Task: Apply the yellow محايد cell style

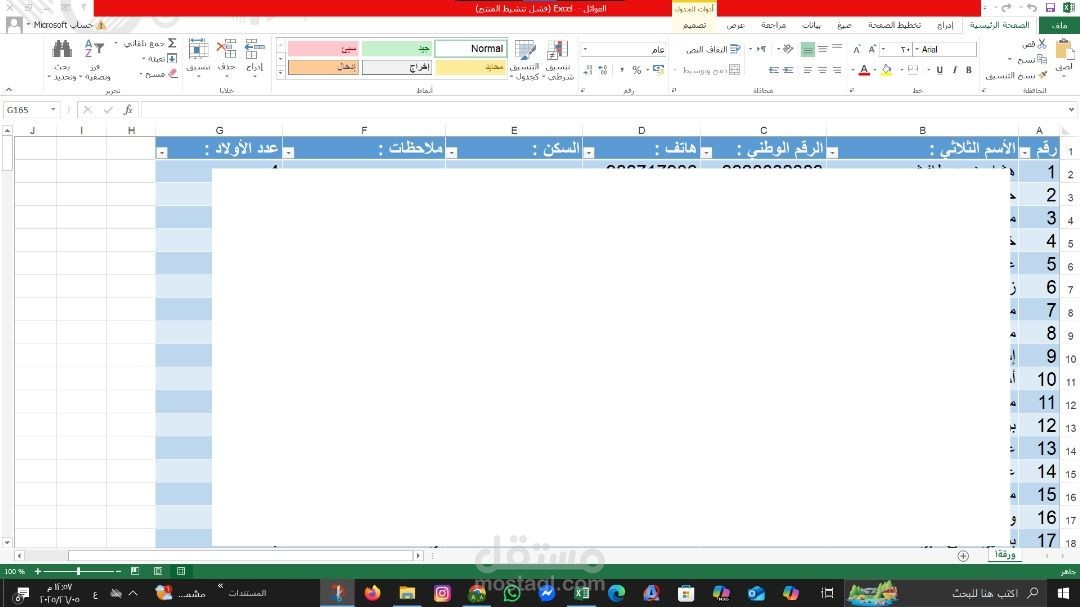Action: click(x=471, y=68)
